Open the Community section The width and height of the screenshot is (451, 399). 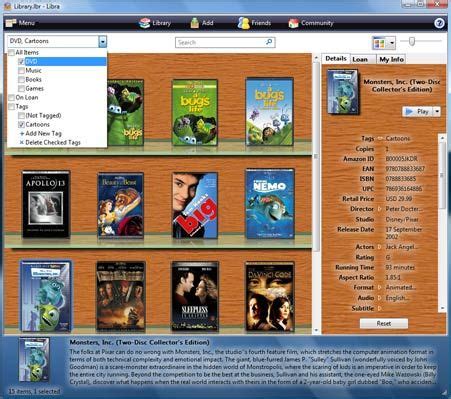point(311,23)
